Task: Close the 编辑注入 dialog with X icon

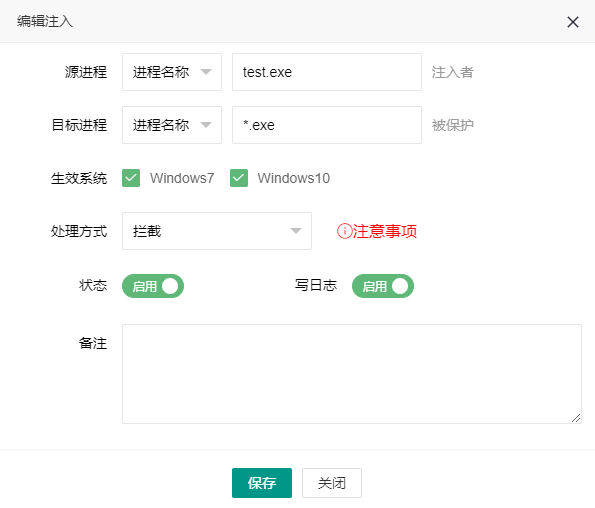Action: tap(573, 22)
